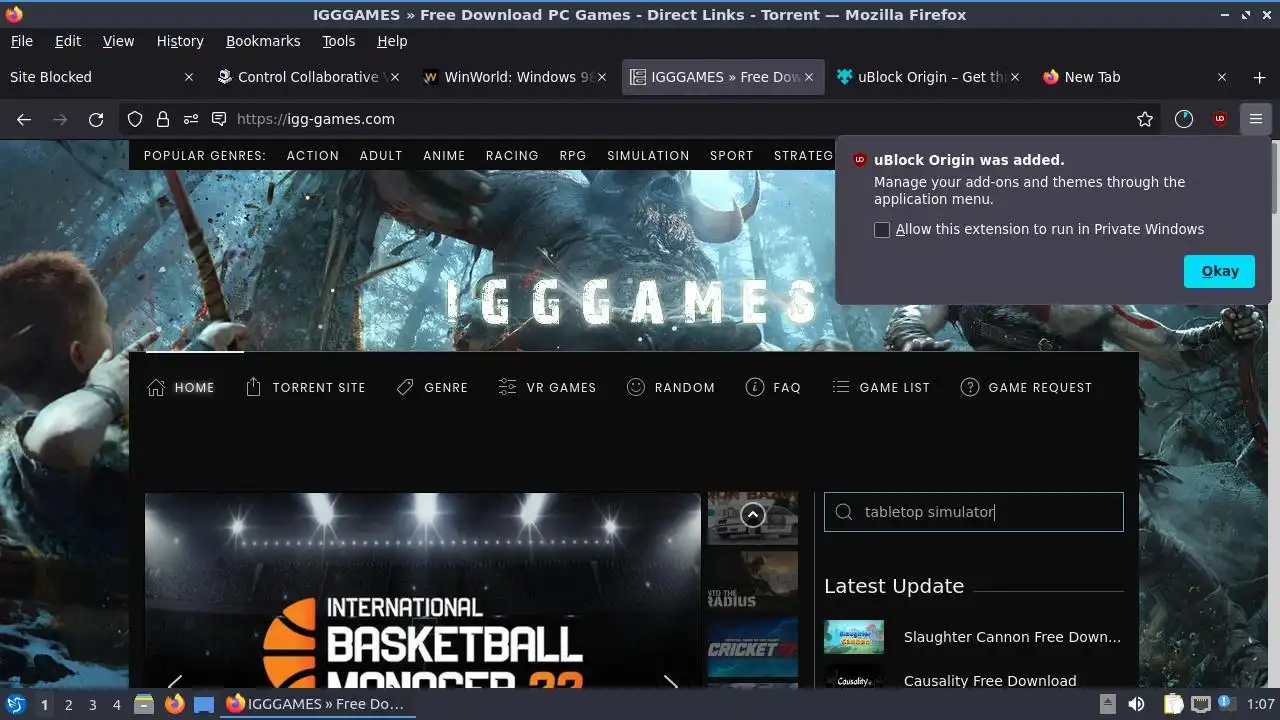Open Slaughter Cannon Free Download link
The width and height of the screenshot is (1280, 720).
tap(1012, 637)
